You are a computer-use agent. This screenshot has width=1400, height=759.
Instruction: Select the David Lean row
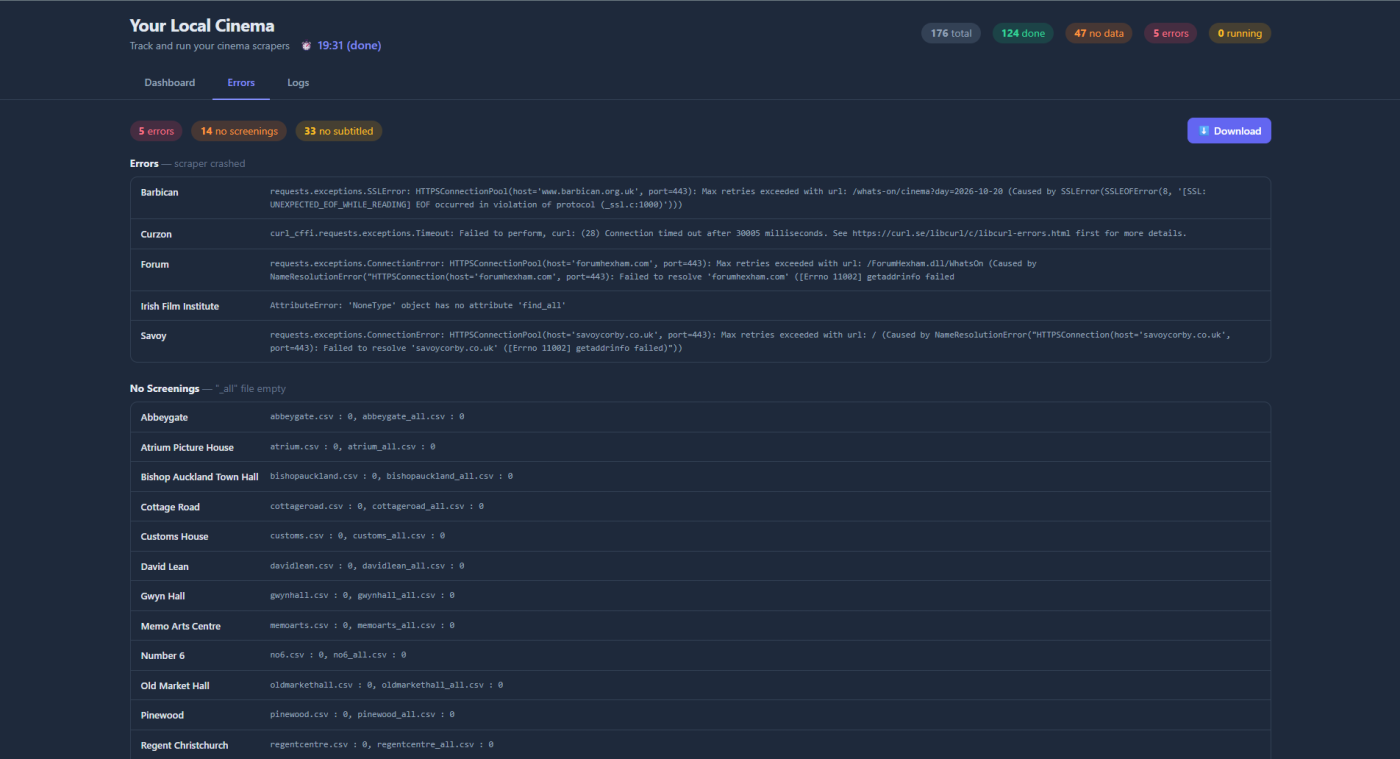(x=700, y=566)
